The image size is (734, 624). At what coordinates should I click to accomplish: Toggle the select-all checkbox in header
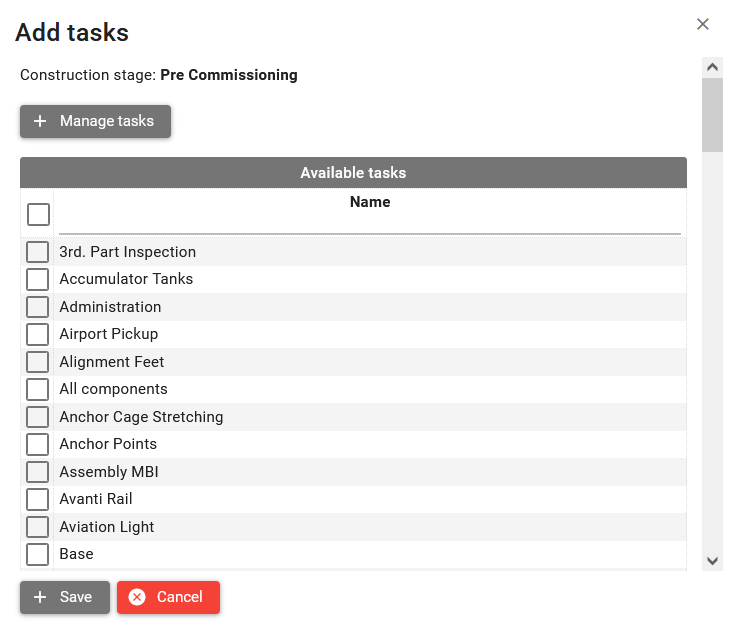click(x=38, y=214)
